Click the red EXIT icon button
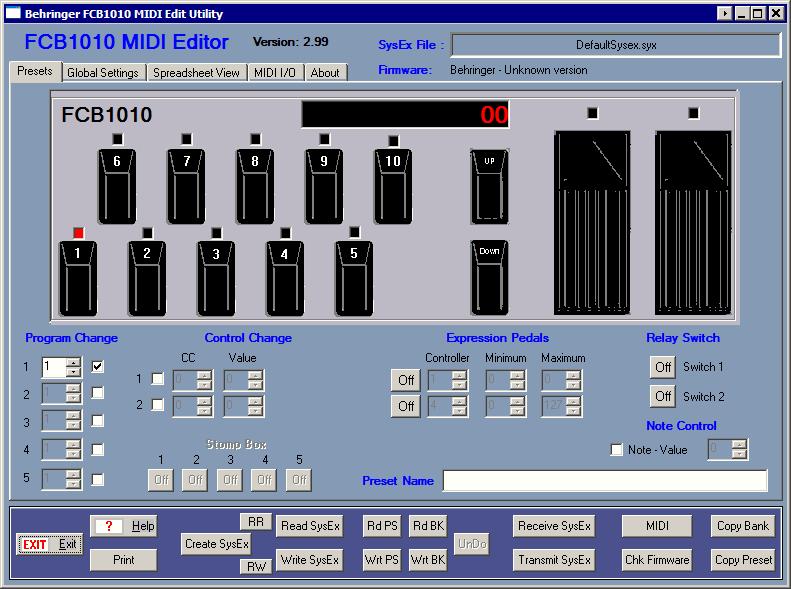This screenshot has height=589, width=791. [49, 544]
